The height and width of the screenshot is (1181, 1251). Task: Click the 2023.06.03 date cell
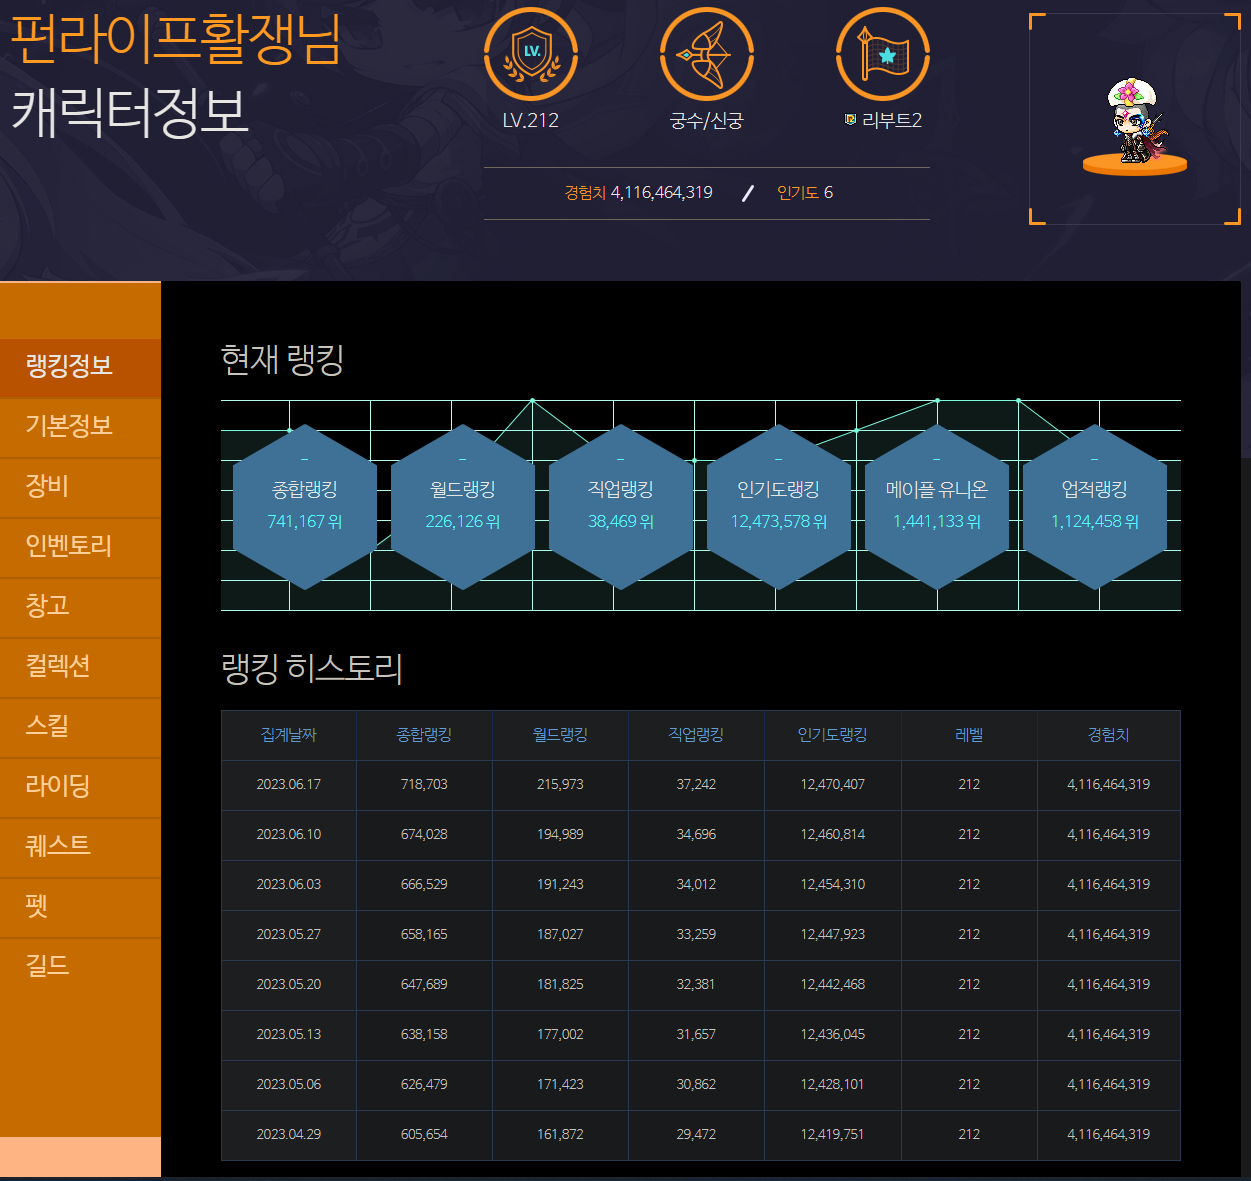[x=289, y=885]
